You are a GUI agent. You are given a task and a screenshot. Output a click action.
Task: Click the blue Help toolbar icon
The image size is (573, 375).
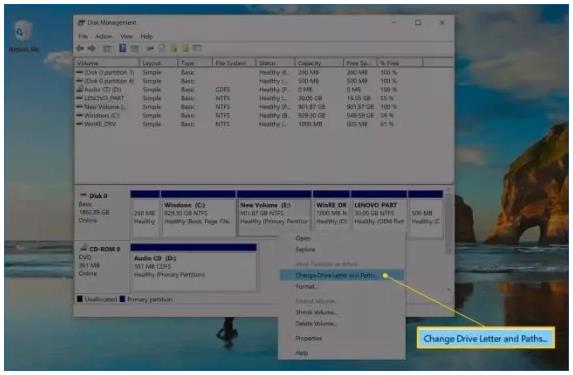pos(122,48)
